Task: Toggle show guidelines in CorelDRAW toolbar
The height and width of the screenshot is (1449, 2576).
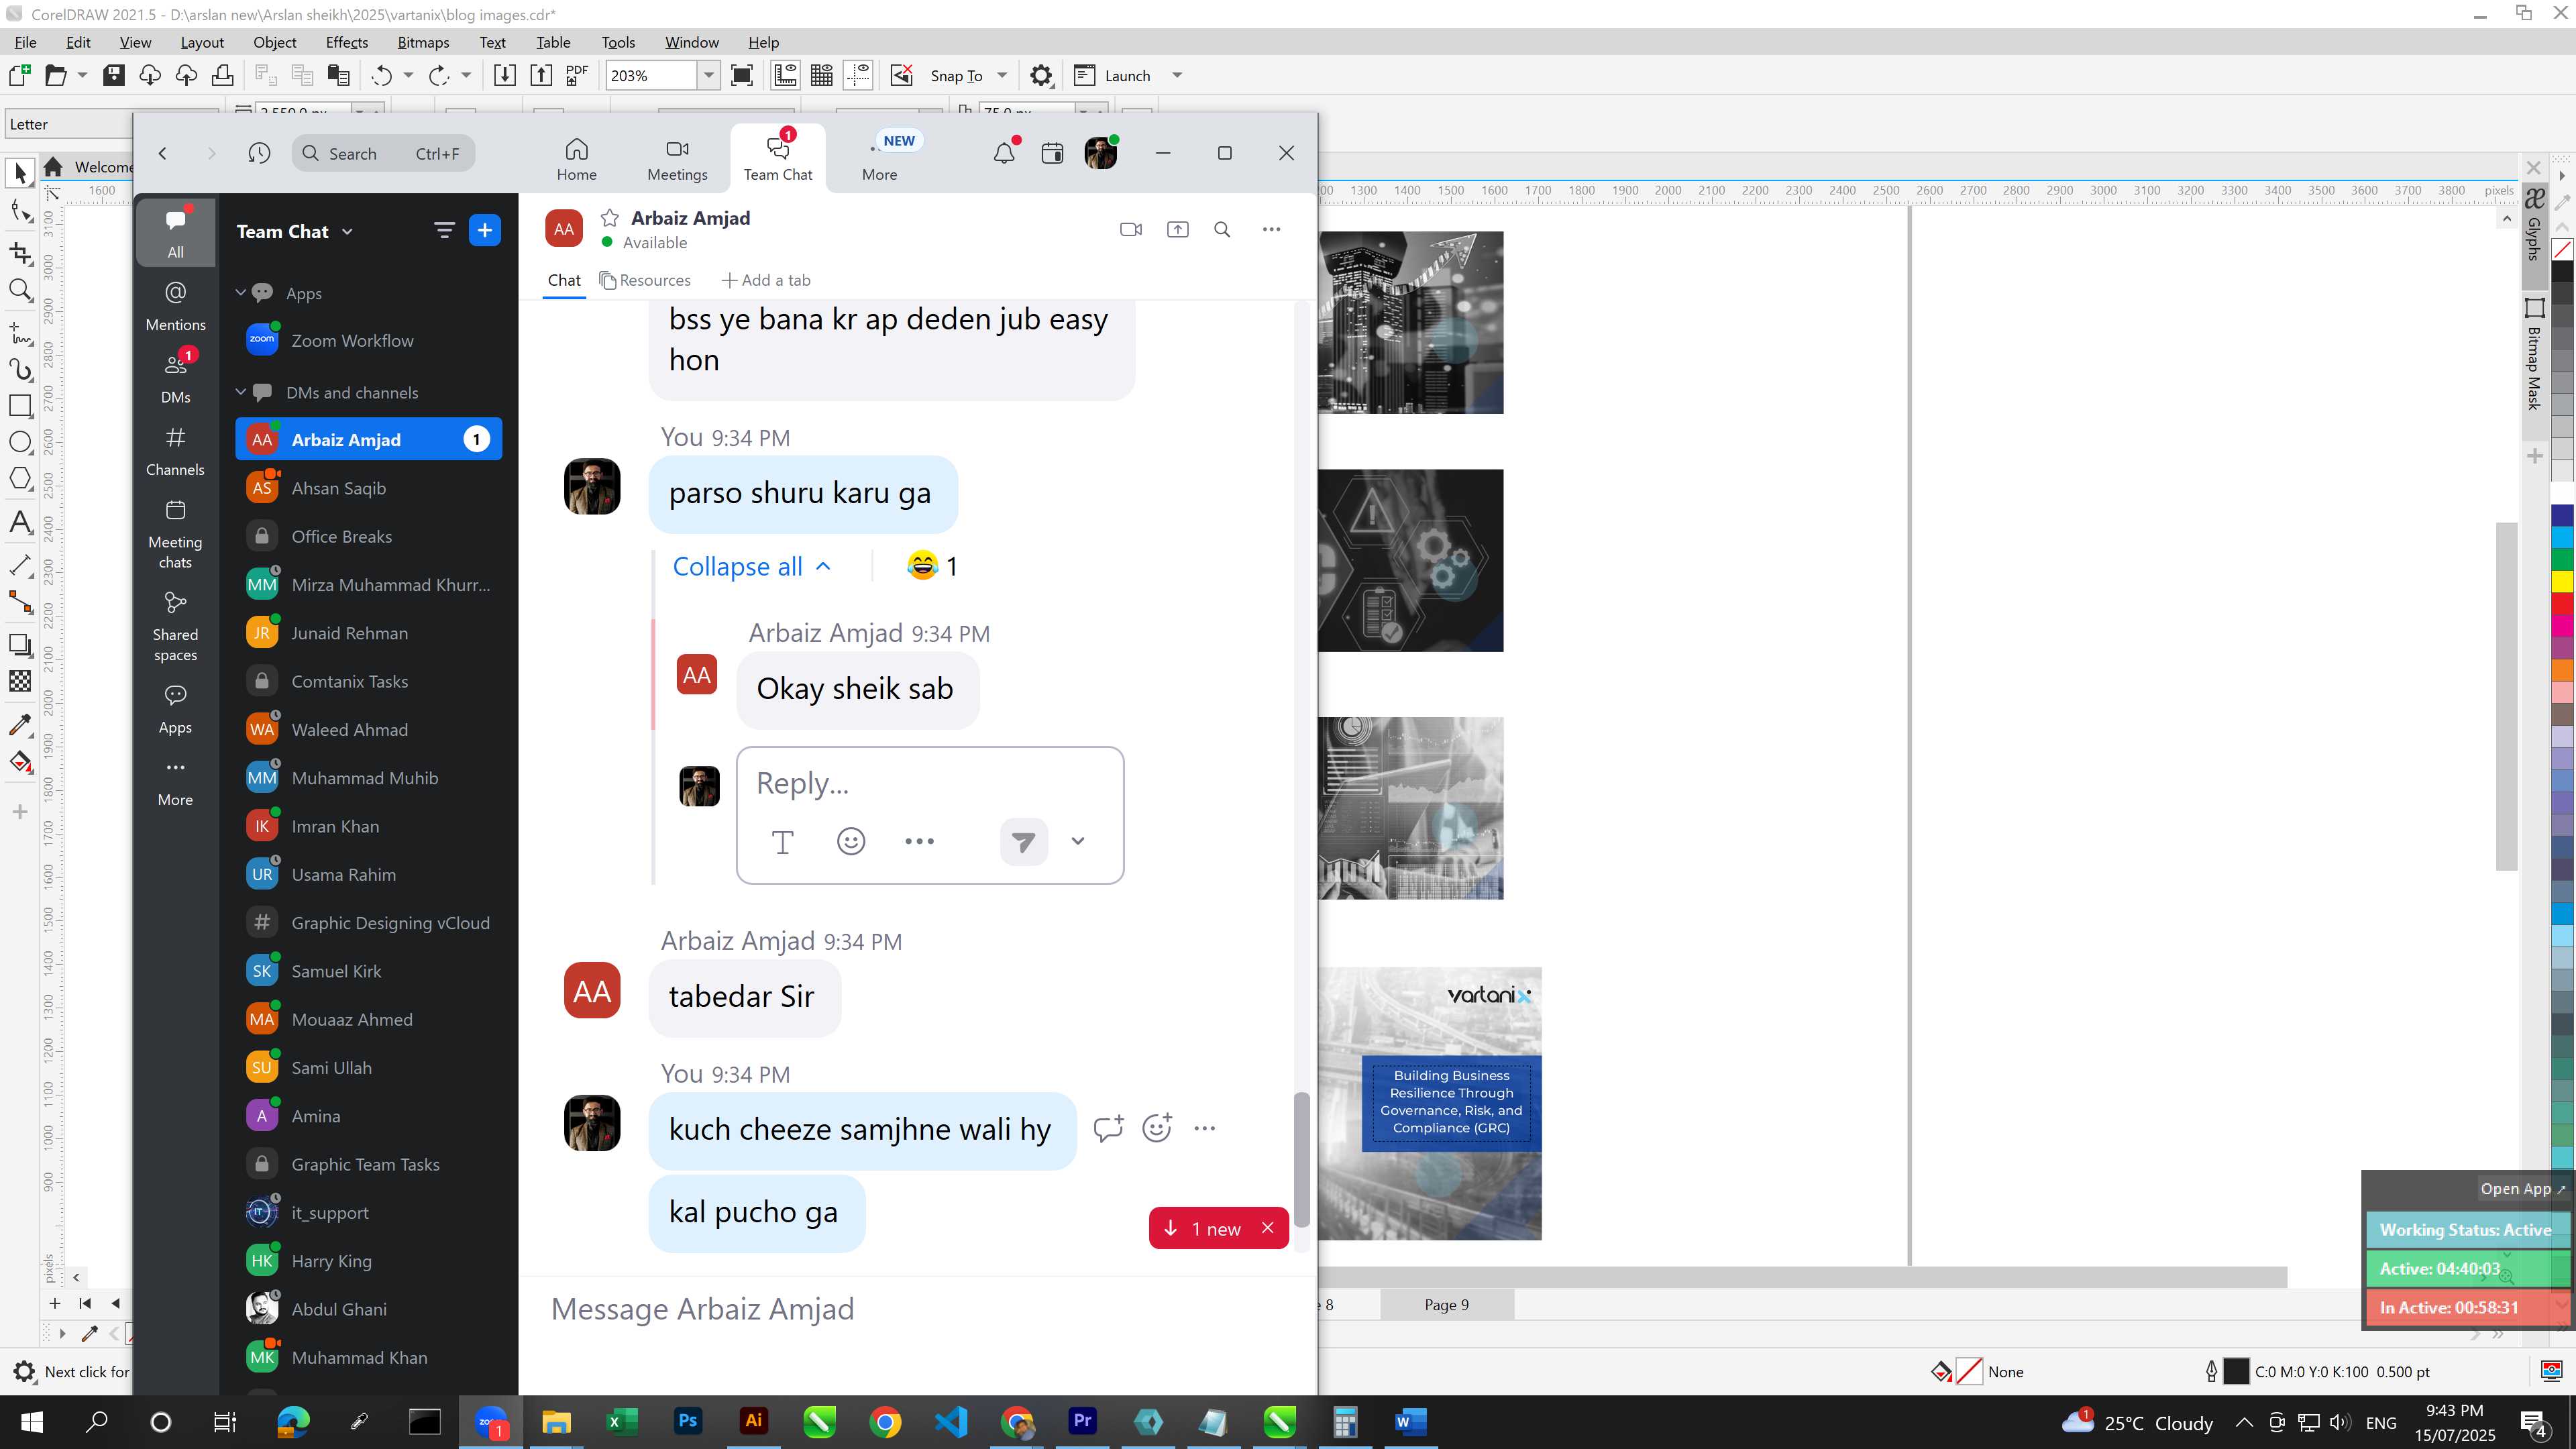Action: 859,75
